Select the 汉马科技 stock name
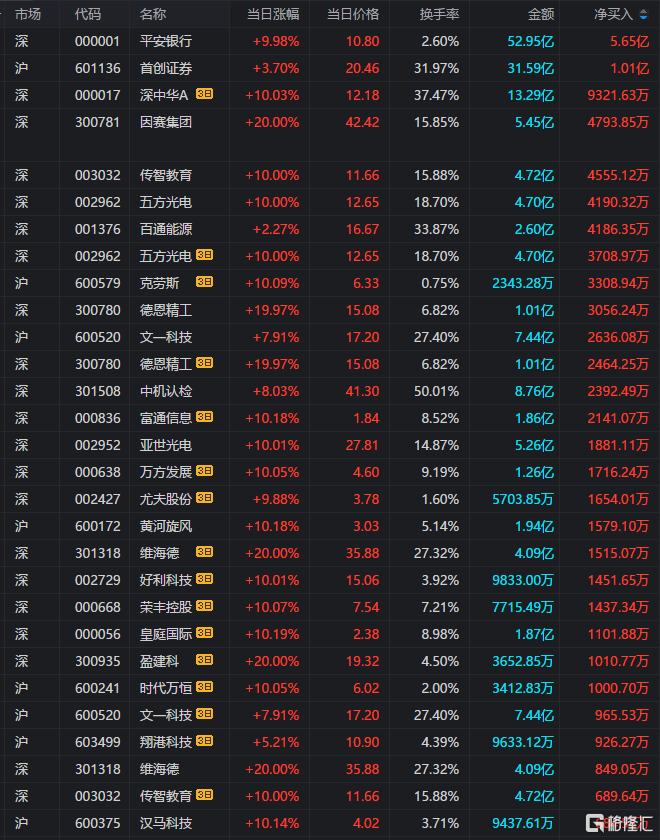This screenshot has width=660, height=840. [x=166, y=823]
